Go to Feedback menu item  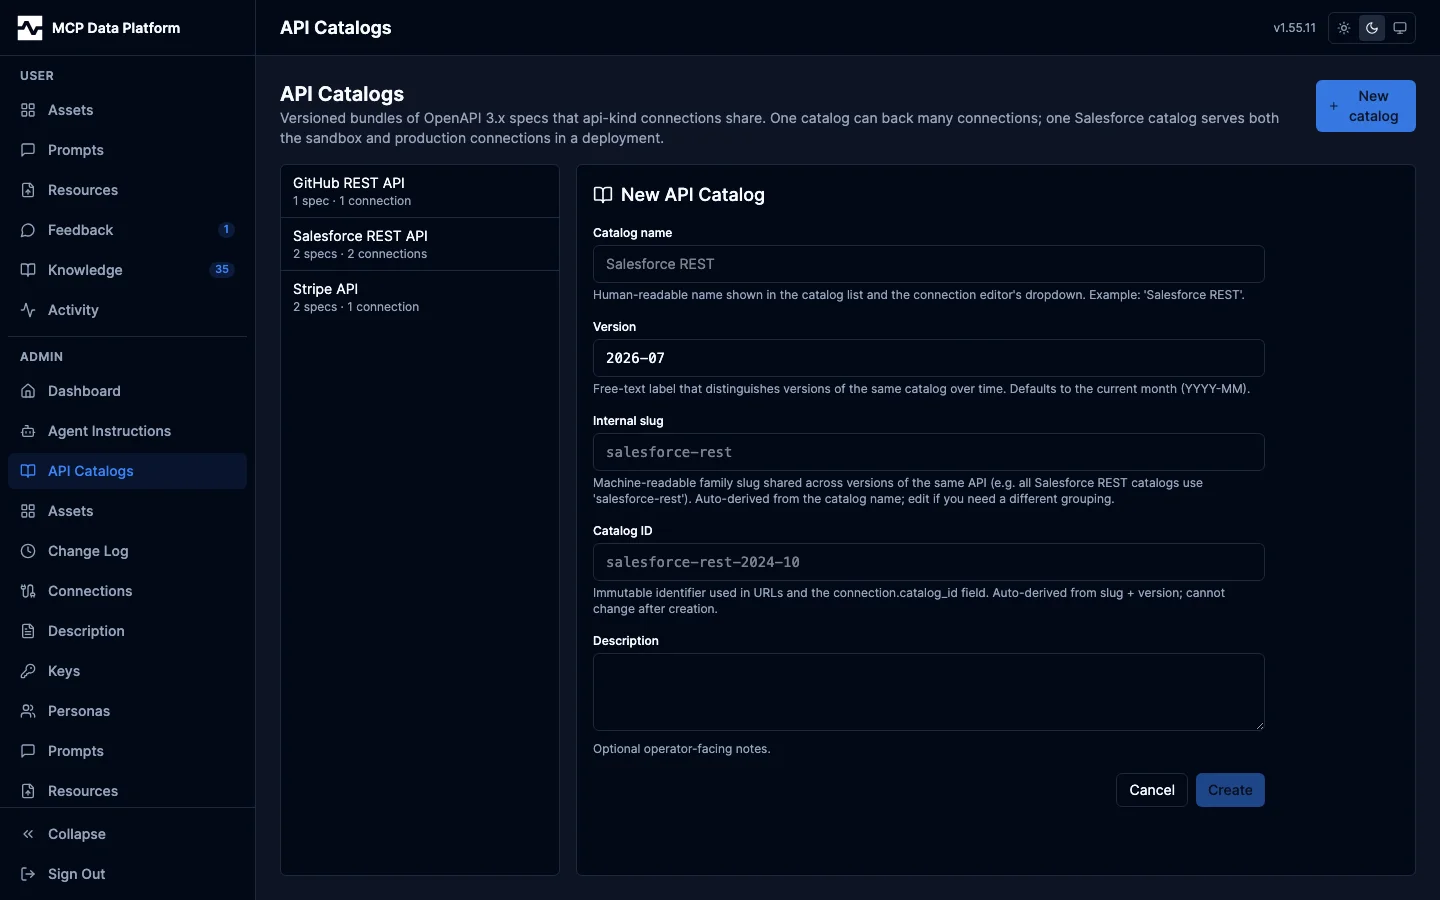(127, 230)
